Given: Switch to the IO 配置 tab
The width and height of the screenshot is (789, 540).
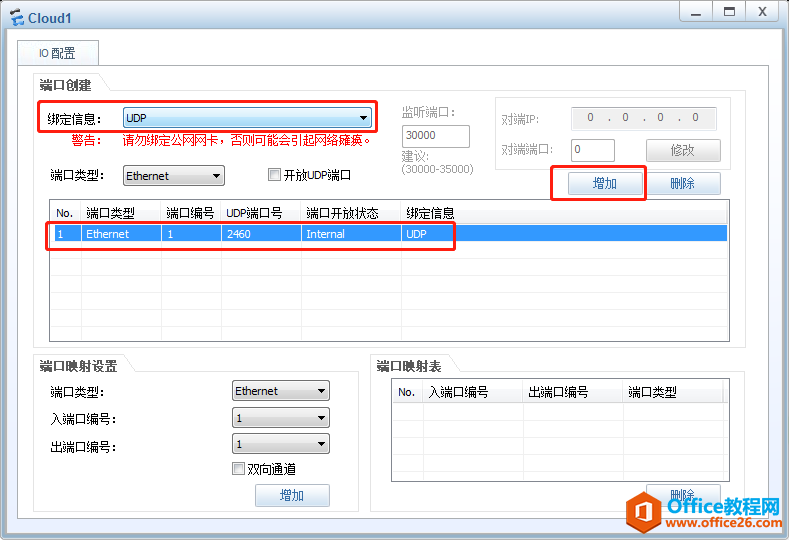Looking at the screenshot, I should click(58, 53).
